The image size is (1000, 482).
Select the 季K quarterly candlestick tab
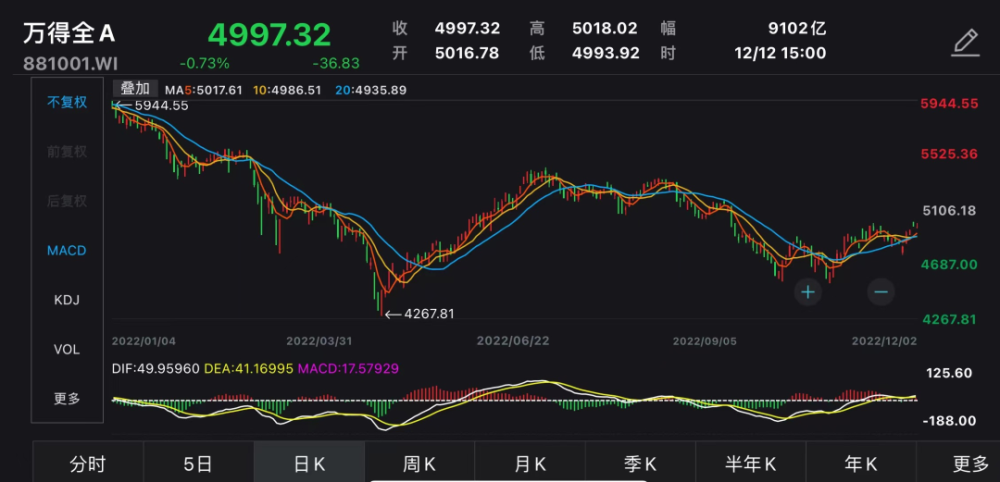point(640,464)
